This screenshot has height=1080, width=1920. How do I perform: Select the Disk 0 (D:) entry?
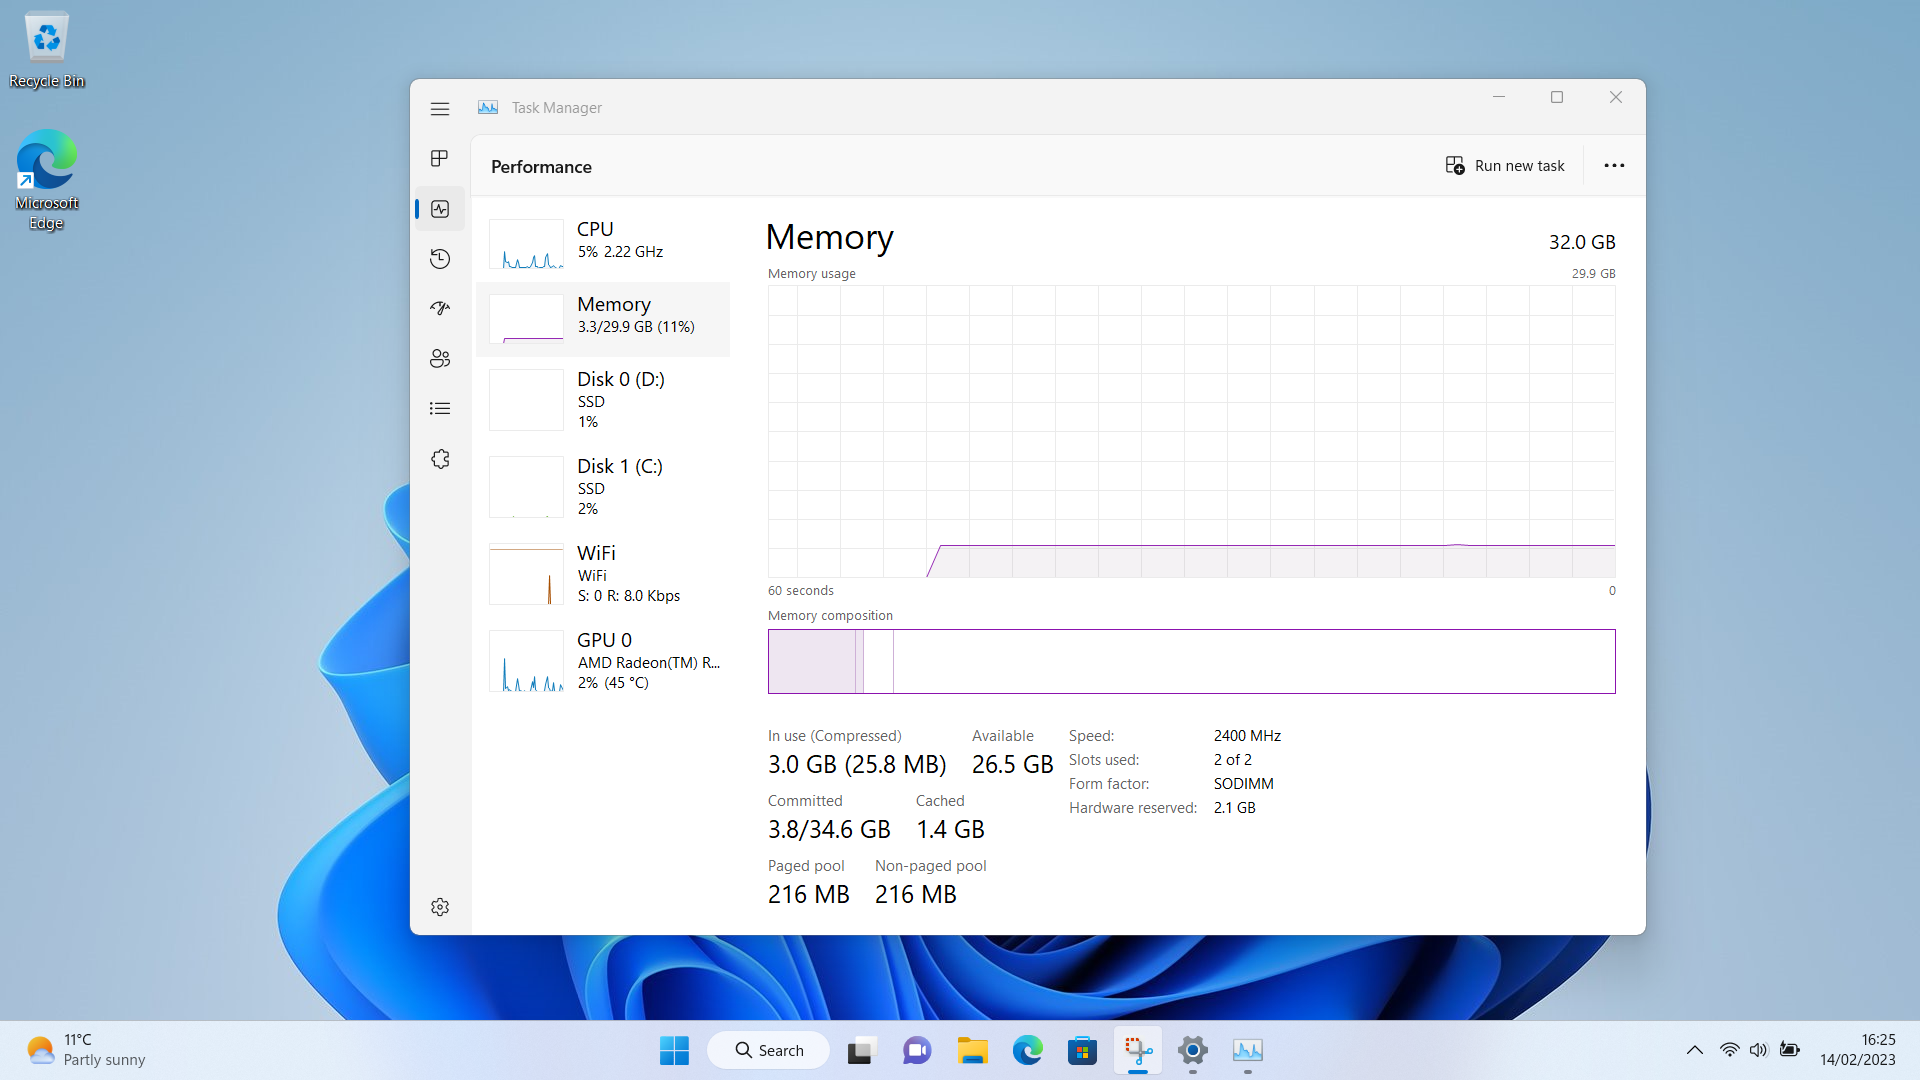(603, 400)
